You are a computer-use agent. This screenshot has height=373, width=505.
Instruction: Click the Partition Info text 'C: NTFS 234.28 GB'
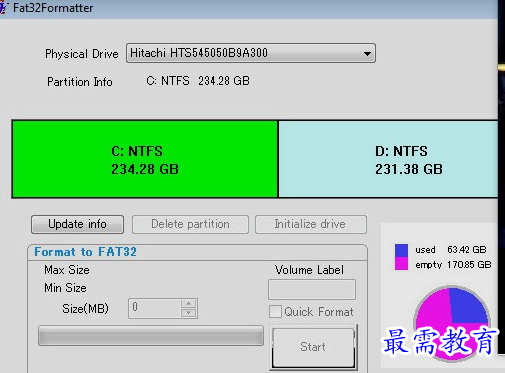[x=198, y=81]
